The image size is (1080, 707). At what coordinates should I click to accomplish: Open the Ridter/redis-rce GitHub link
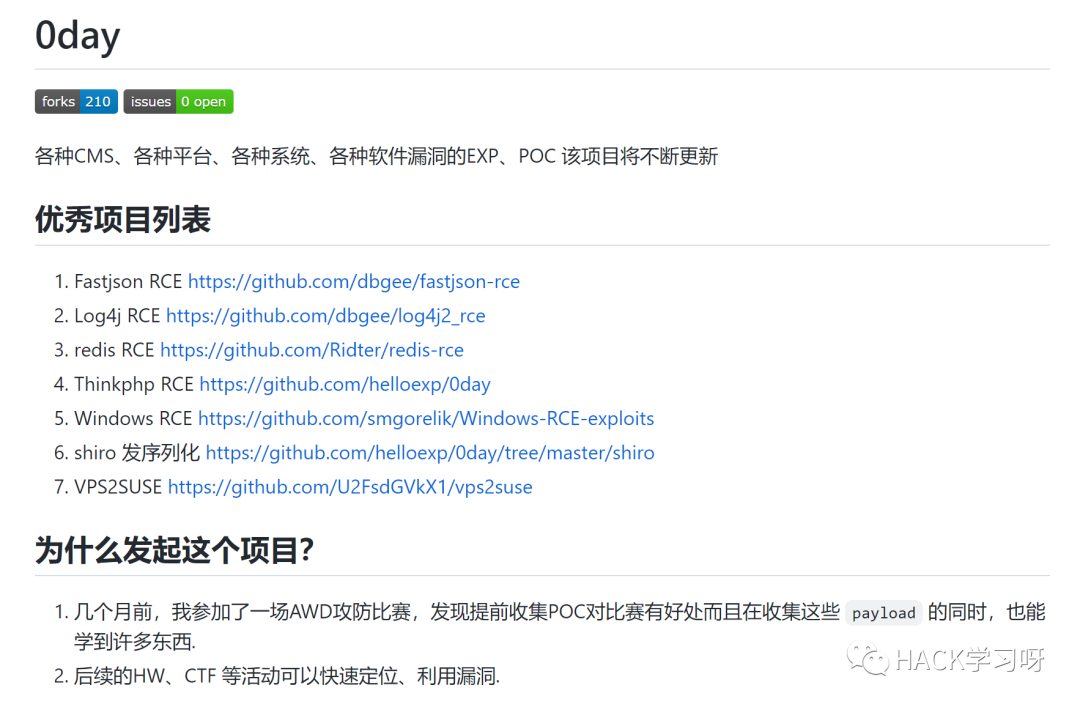coord(312,350)
